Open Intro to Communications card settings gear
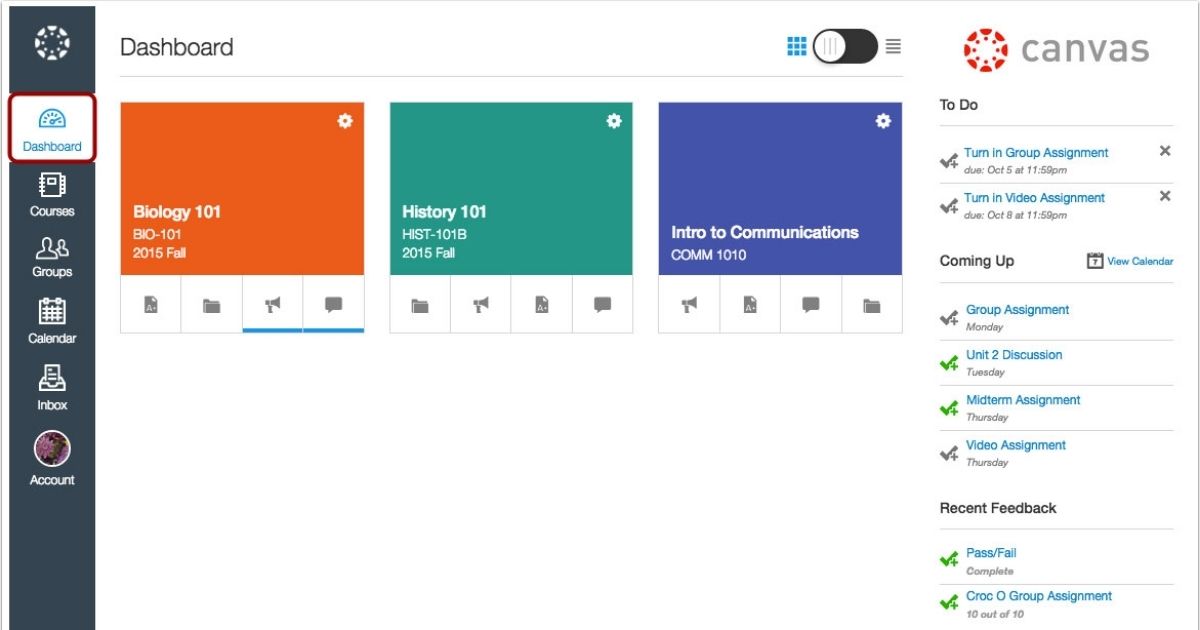Viewport: 1200px width, 630px height. point(883,121)
